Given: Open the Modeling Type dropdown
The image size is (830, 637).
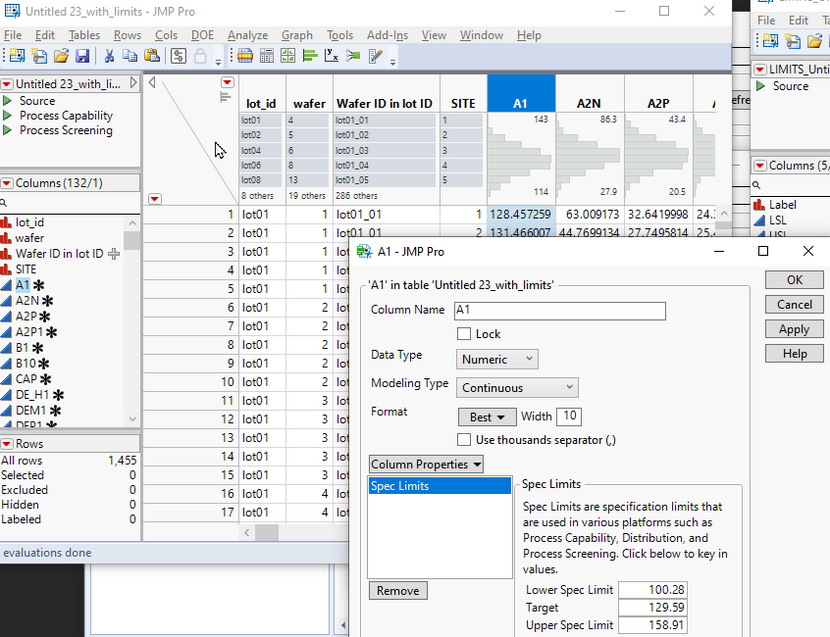Looking at the screenshot, I should pyautogui.click(x=517, y=387).
